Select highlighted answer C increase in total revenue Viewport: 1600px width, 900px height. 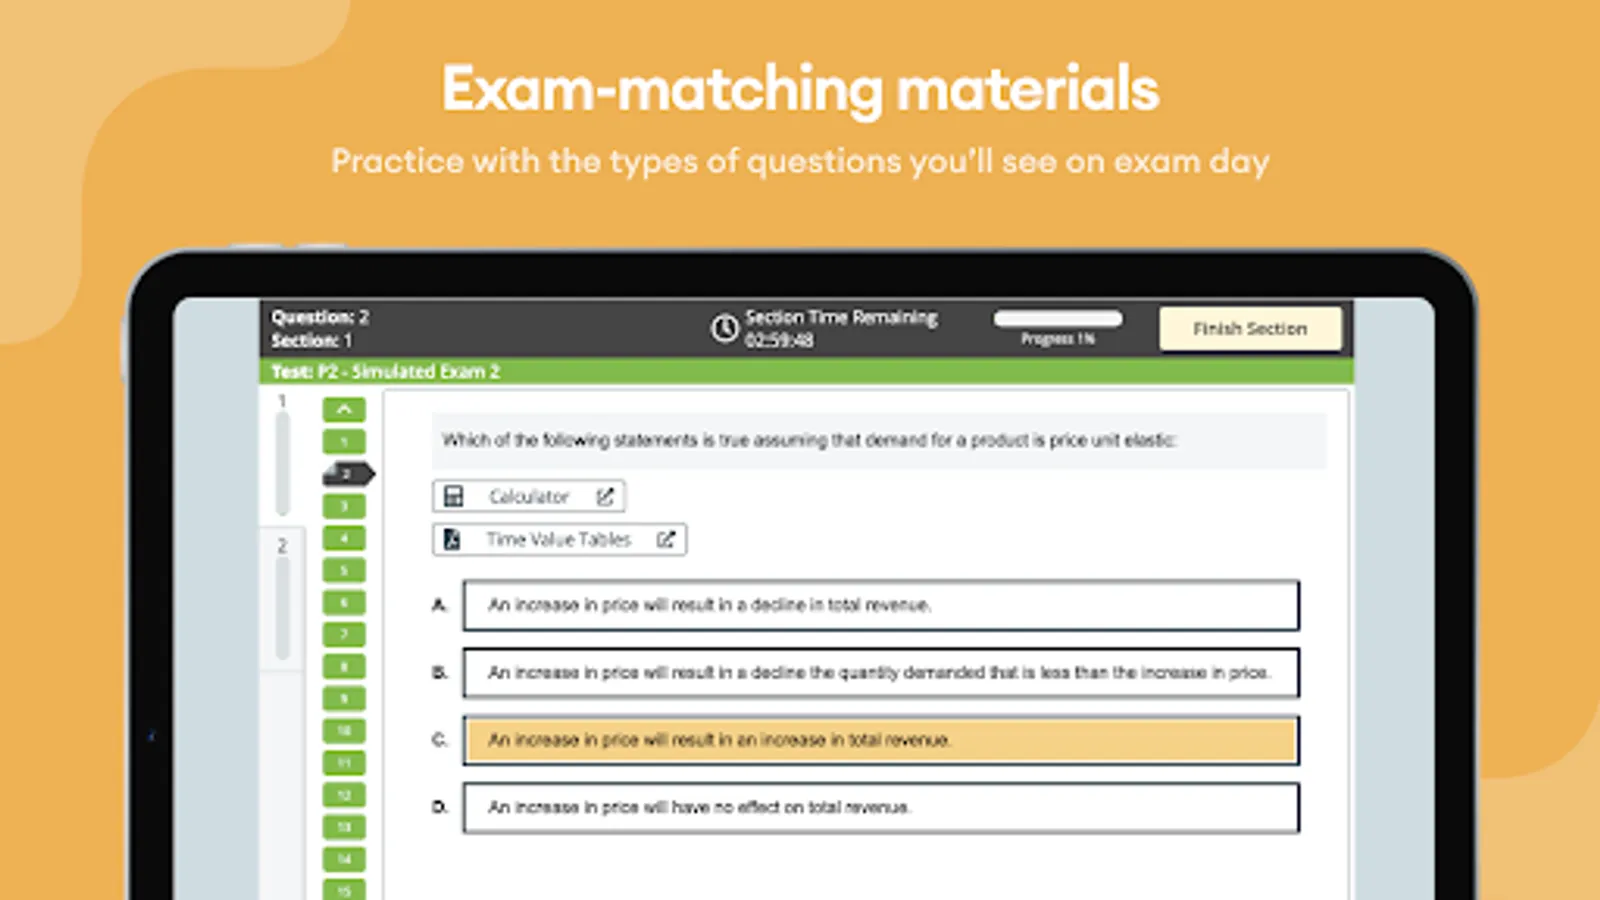(880, 740)
